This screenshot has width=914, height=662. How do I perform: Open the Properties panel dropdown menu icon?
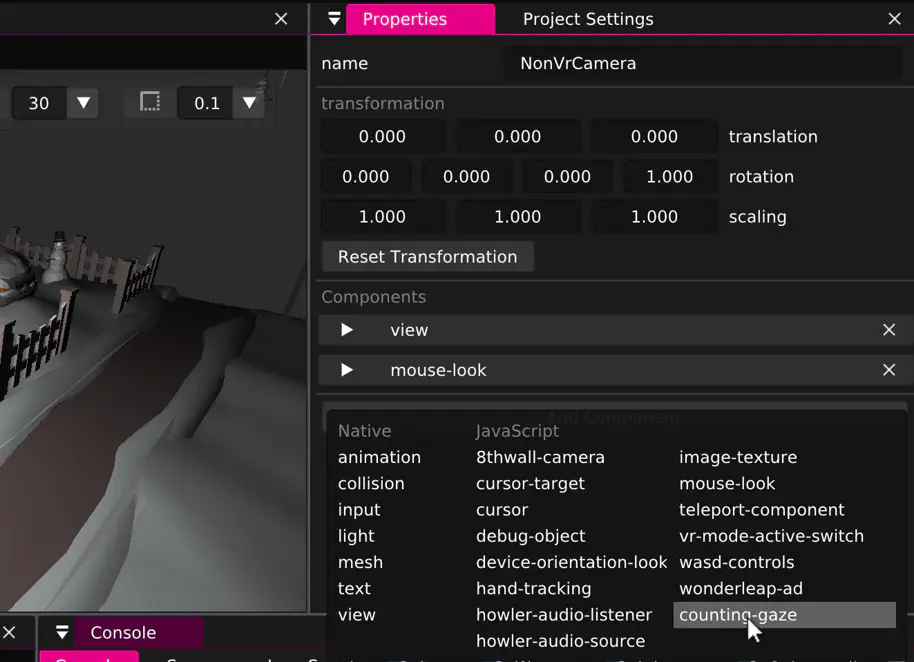tap(334, 19)
